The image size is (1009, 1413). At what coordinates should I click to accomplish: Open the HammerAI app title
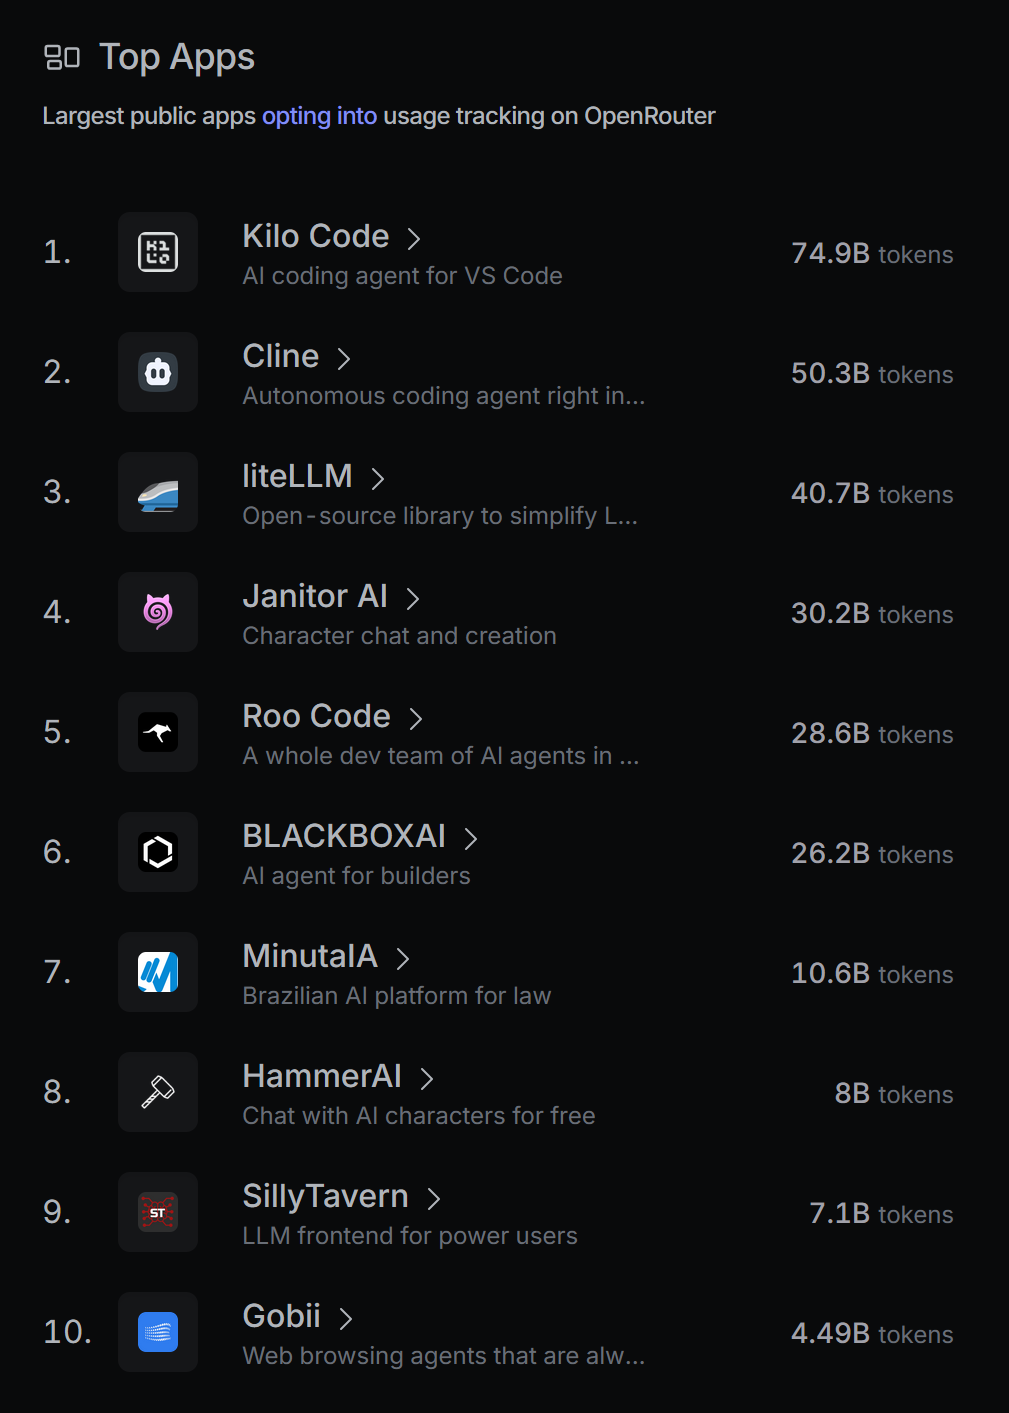click(x=322, y=1076)
